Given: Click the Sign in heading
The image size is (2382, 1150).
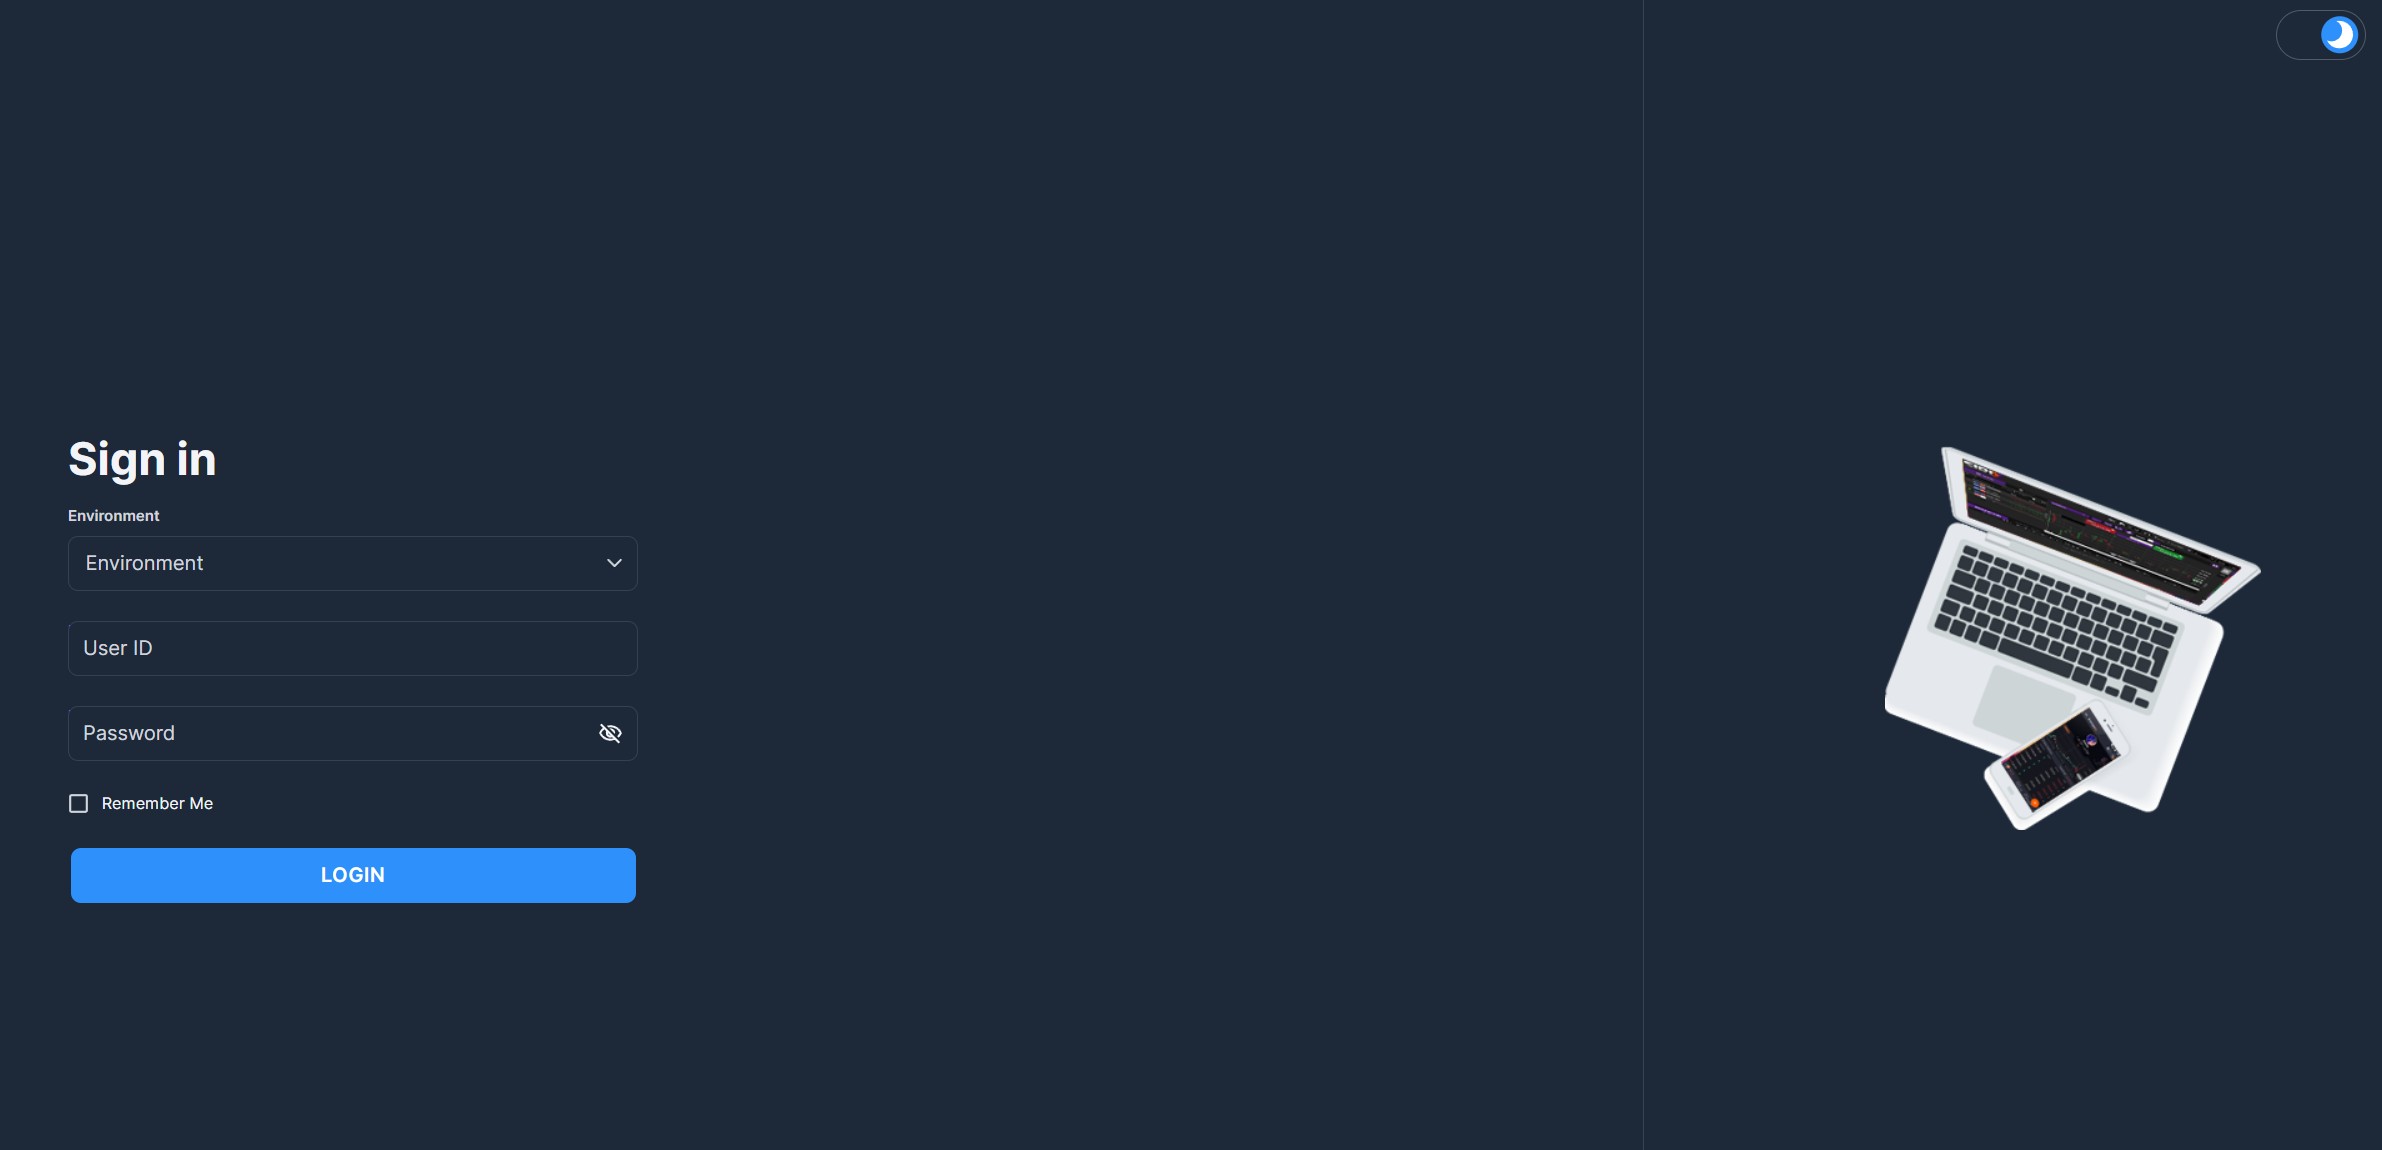Looking at the screenshot, I should (142, 459).
